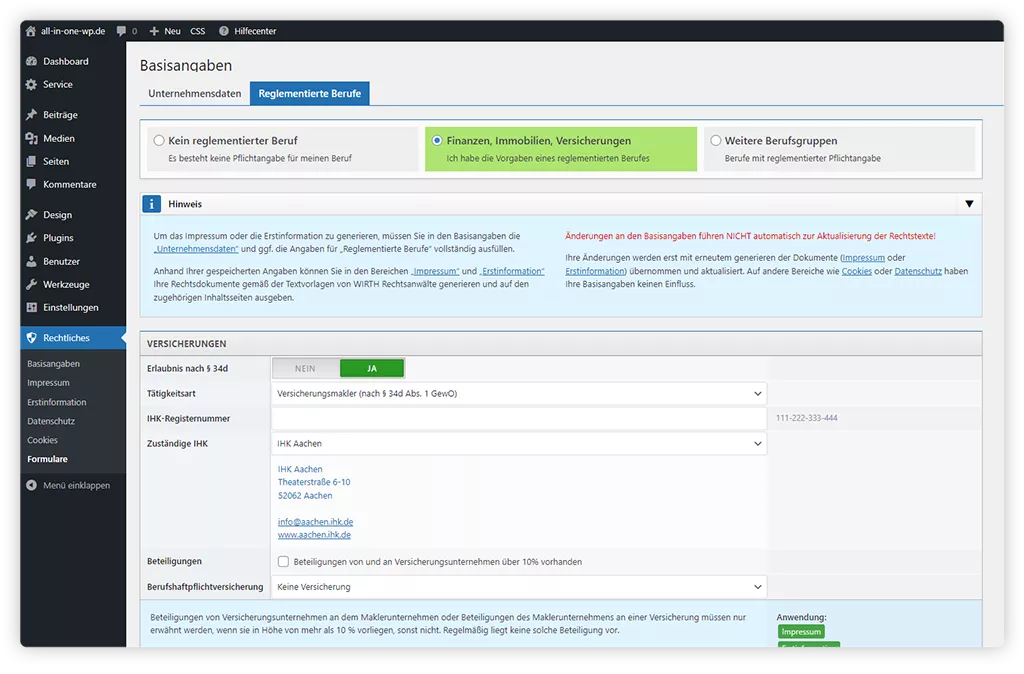Open the Berufshaftpflichtversicherung dropdown
Image resolution: width=1024 pixels, height=674 pixels.
point(518,587)
